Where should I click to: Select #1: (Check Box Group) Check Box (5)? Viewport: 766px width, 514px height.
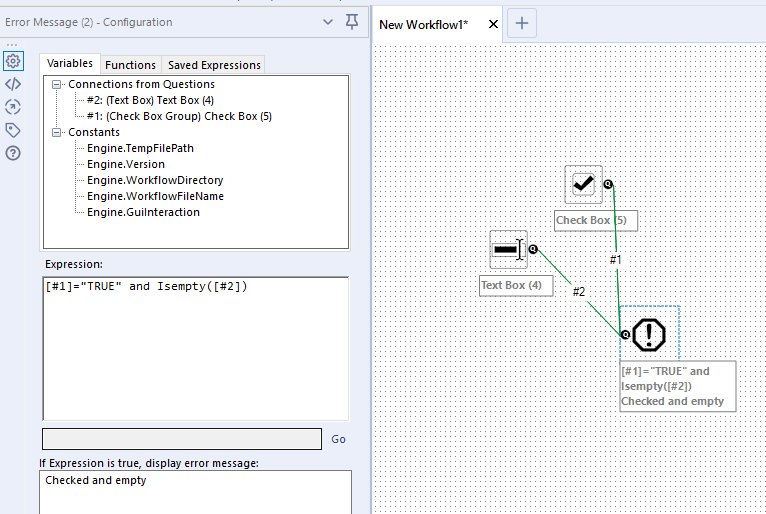(179, 116)
